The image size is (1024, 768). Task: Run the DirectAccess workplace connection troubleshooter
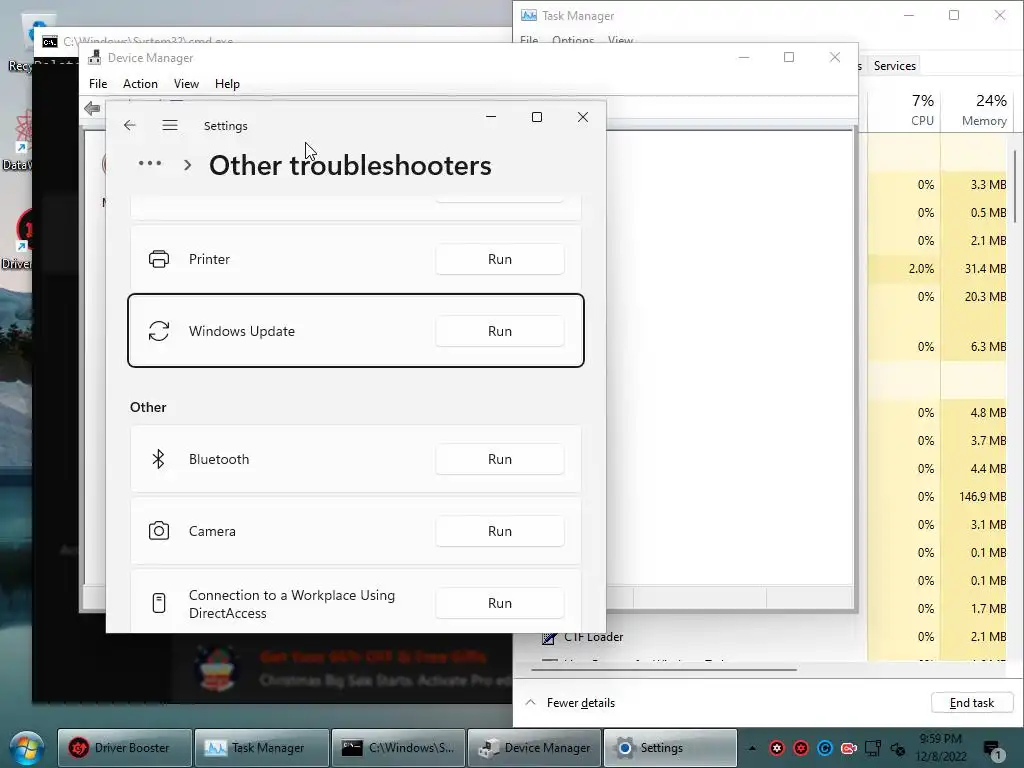pos(500,603)
